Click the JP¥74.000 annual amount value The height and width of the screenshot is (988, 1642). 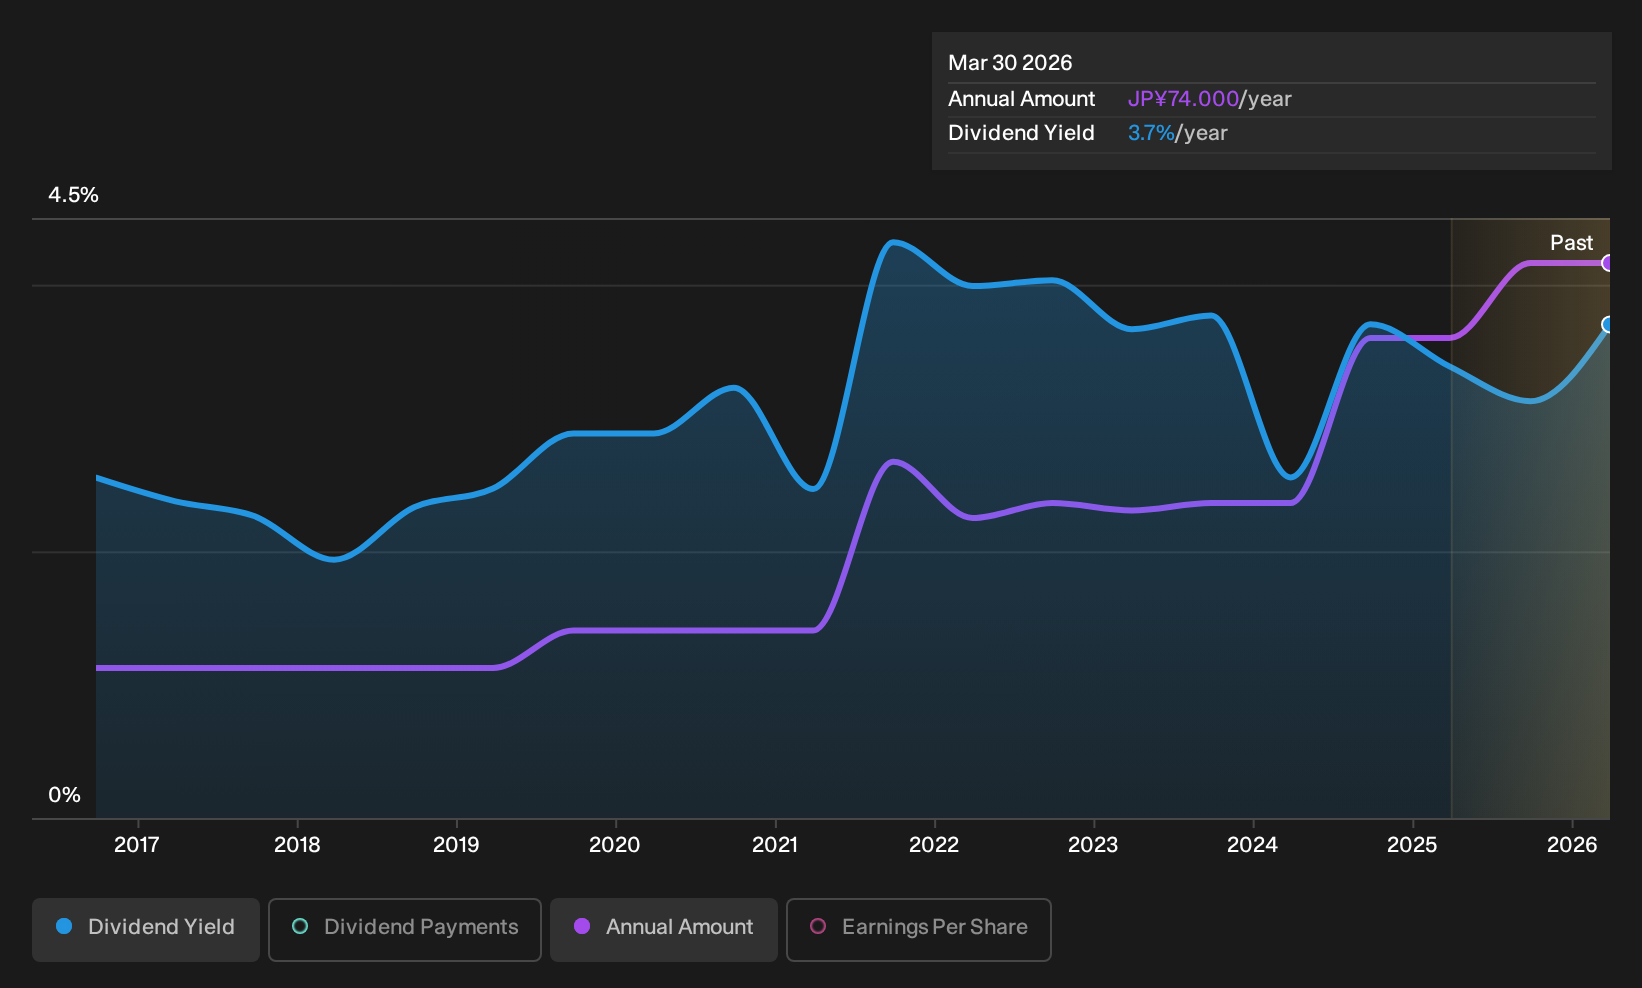point(1183,99)
